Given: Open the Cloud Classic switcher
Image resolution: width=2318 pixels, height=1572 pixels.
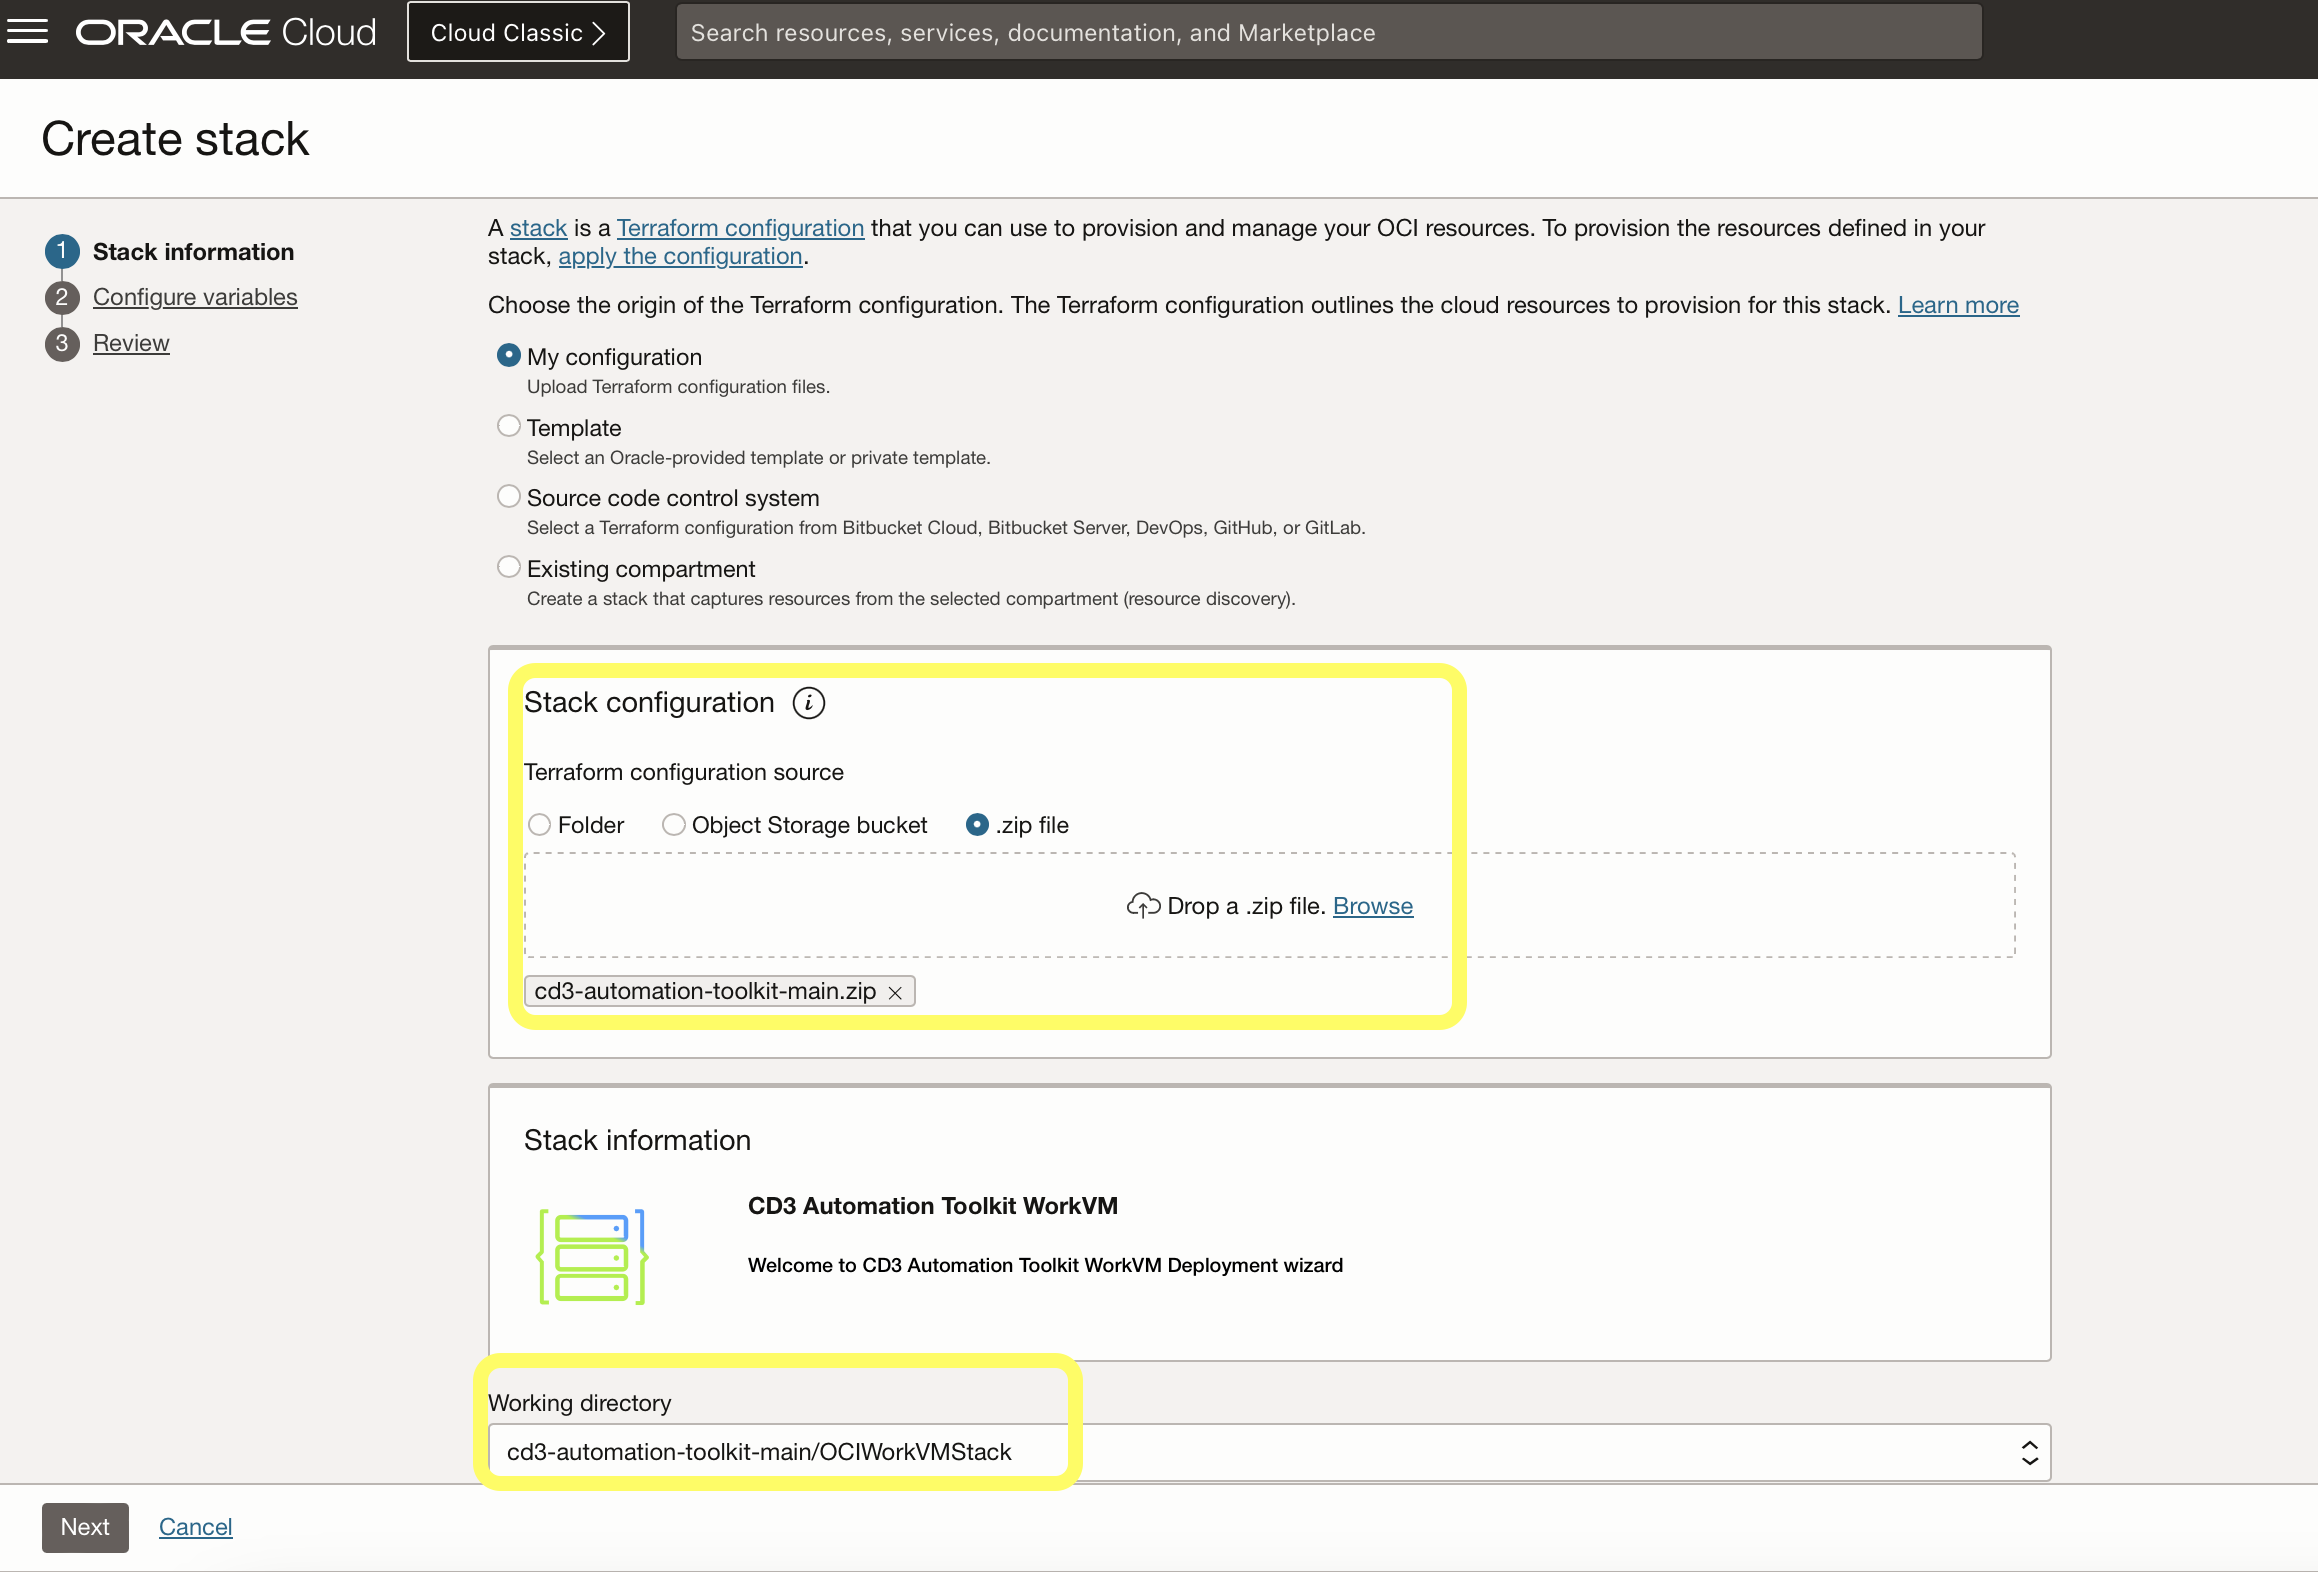Looking at the screenshot, I should pos(518,32).
